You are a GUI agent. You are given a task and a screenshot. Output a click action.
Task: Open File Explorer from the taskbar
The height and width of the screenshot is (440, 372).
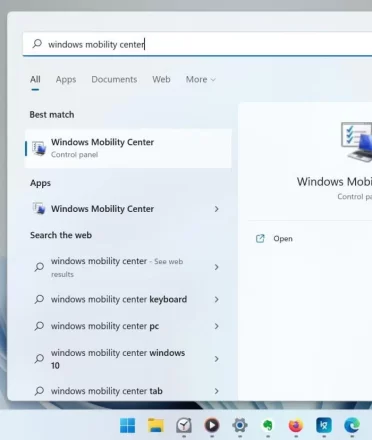pyautogui.click(x=156, y=426)
